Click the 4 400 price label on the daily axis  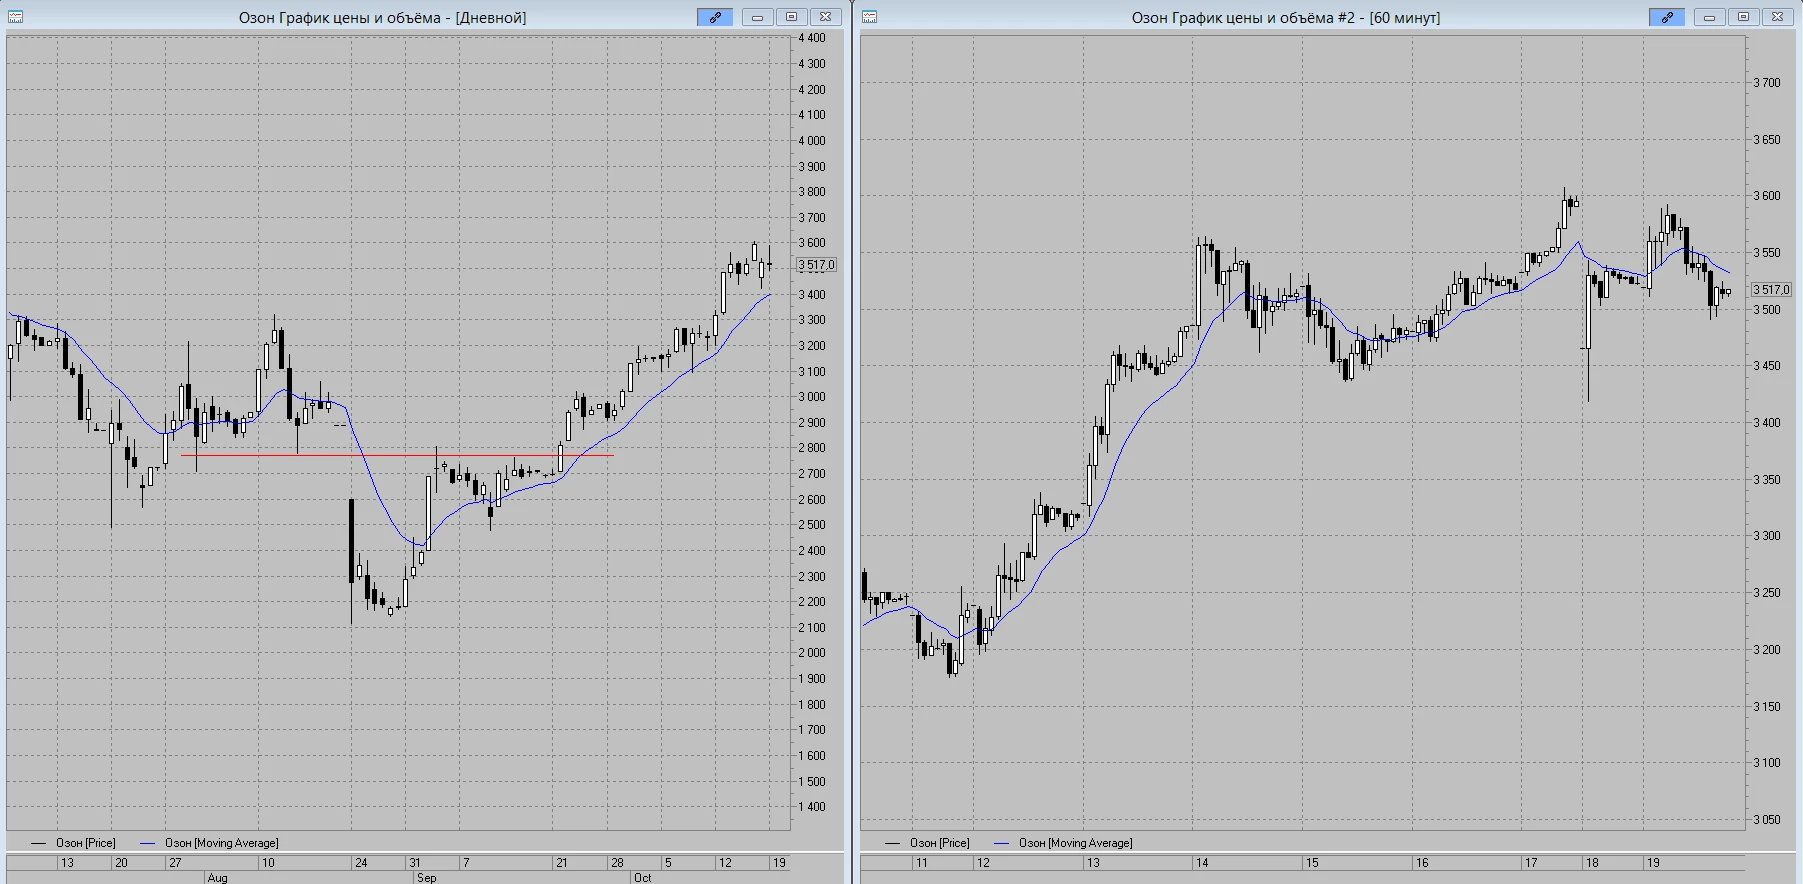point(812,38)
